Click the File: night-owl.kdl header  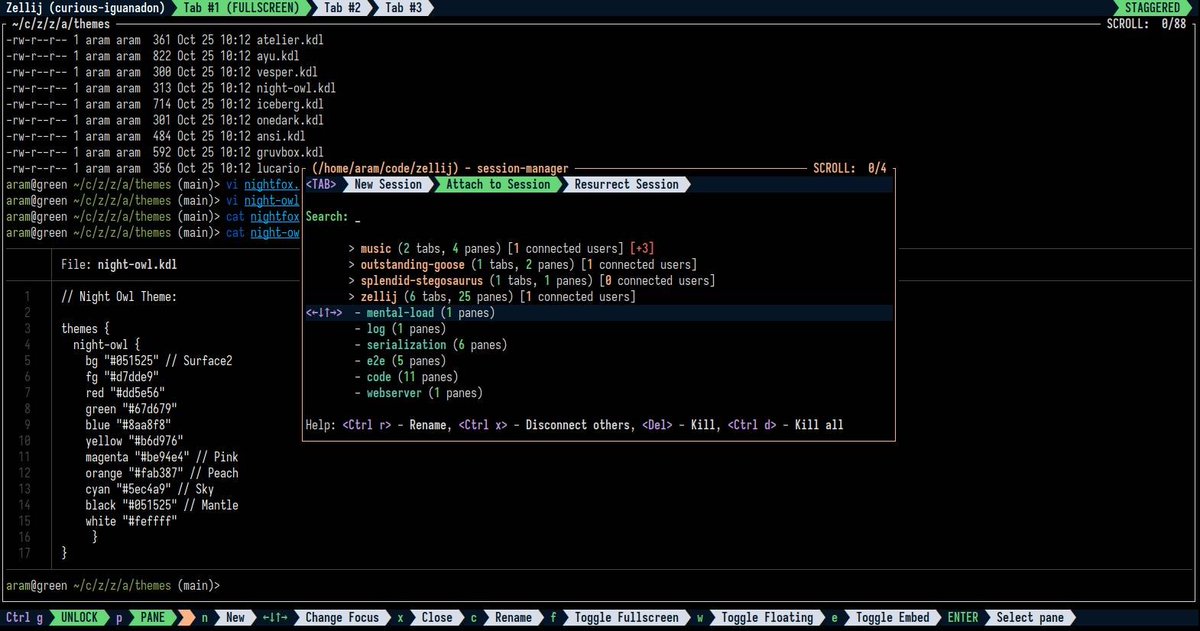point(120,265)
